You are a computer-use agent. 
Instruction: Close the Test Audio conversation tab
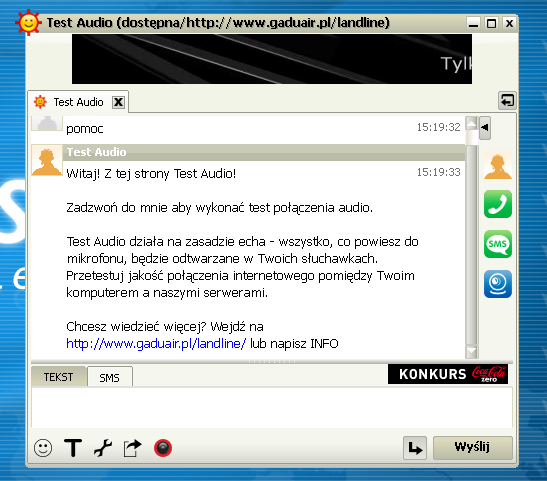[x=118, y=102]
